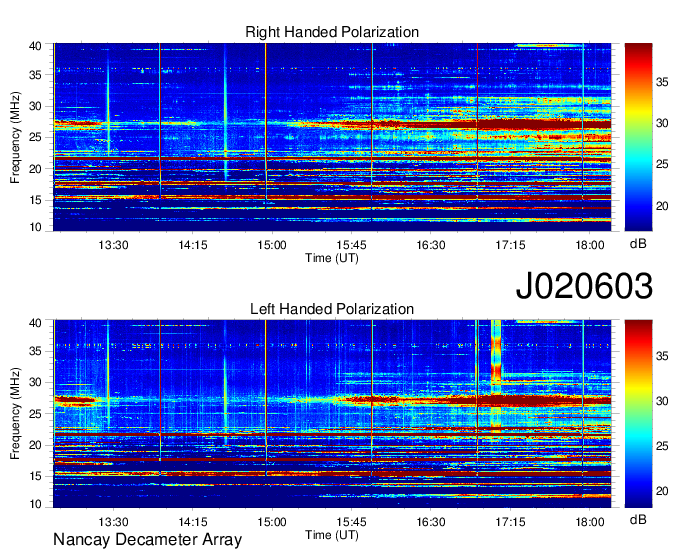The height and width of the screenshot is (552, 680).
Task: Click the 35 dB mark on Right Handed colorbar
Action: 662,82
